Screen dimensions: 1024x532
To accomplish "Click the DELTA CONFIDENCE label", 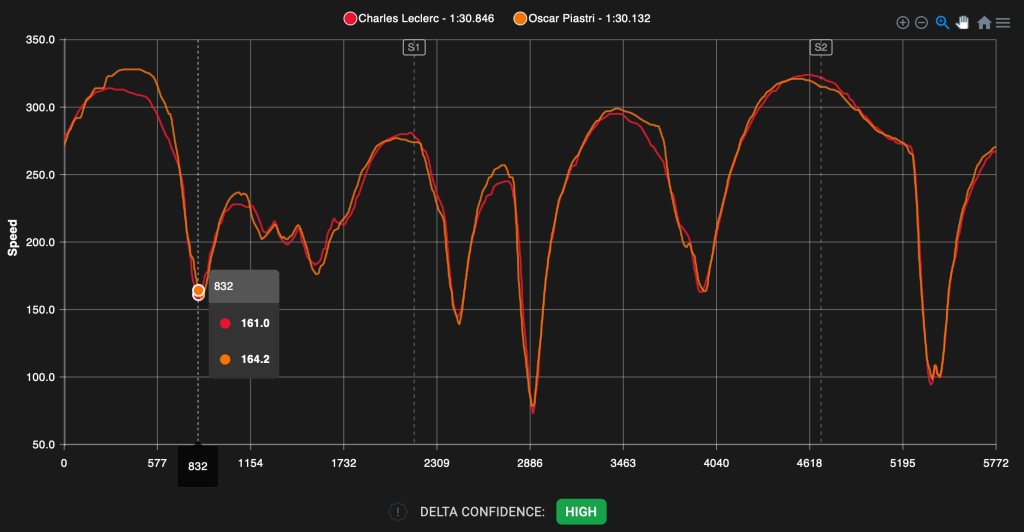I will pos(482,512).
